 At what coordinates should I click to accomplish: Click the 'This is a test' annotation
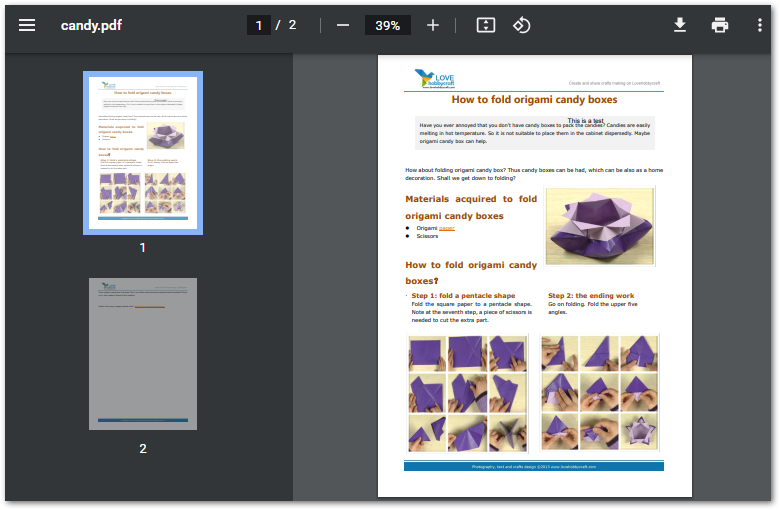(x=585, y=121)
